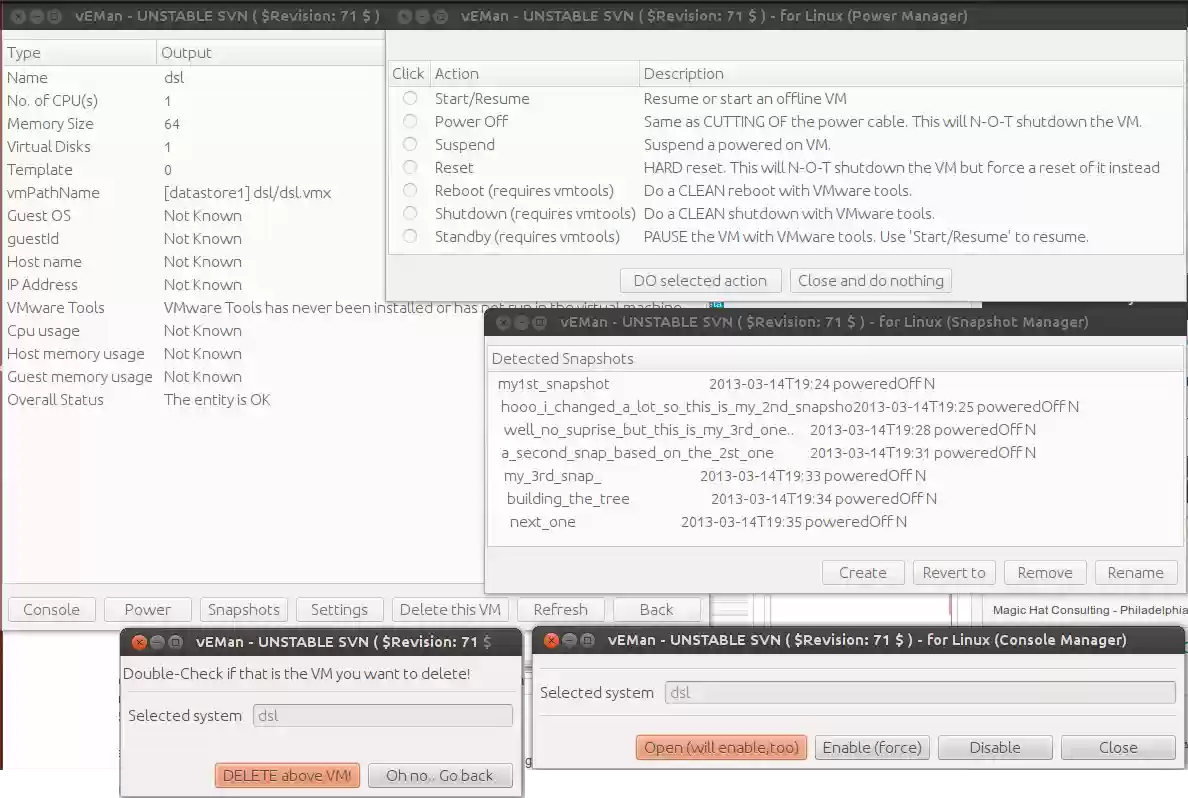This screenshot has height=798, width=1188.
Task: Revert to the selected snapshot
Action: (x=954, y=572)
